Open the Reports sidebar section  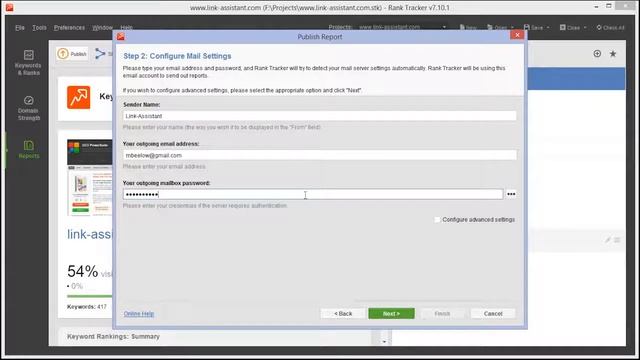(x=29, y=149)
